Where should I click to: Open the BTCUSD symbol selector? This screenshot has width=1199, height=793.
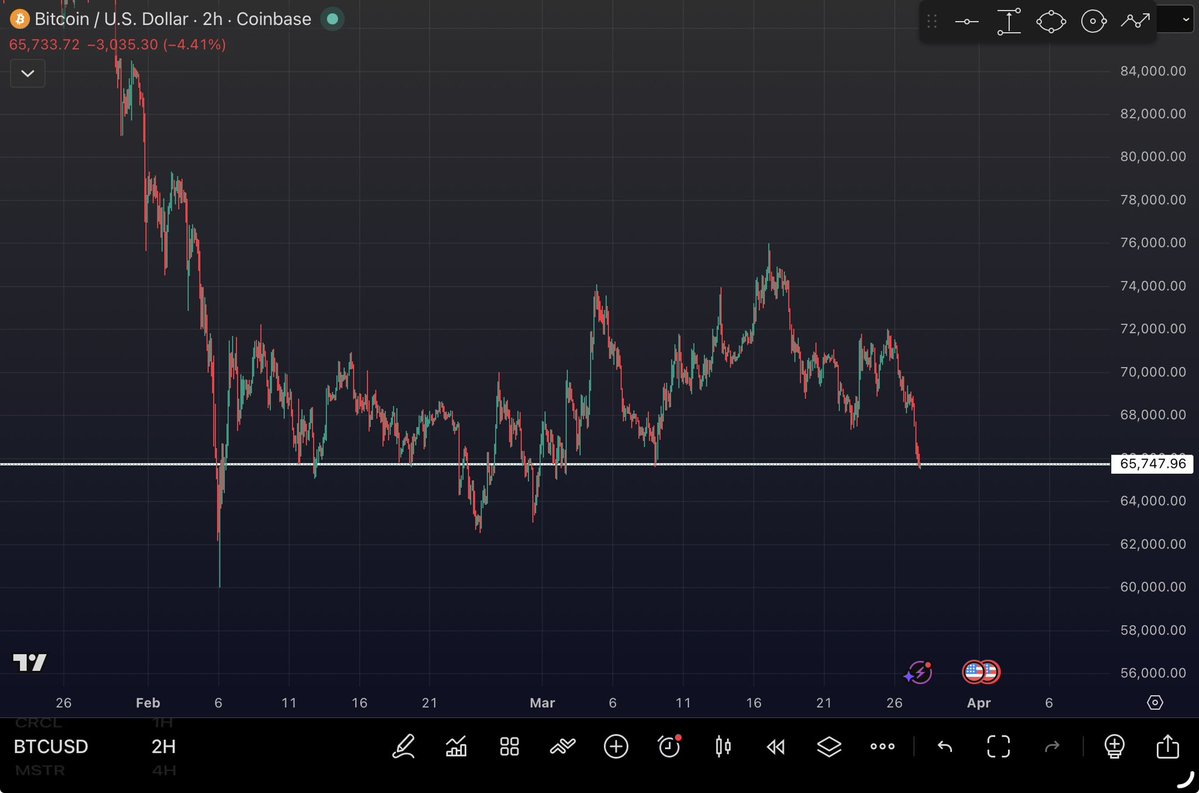(x=51, y=746)
